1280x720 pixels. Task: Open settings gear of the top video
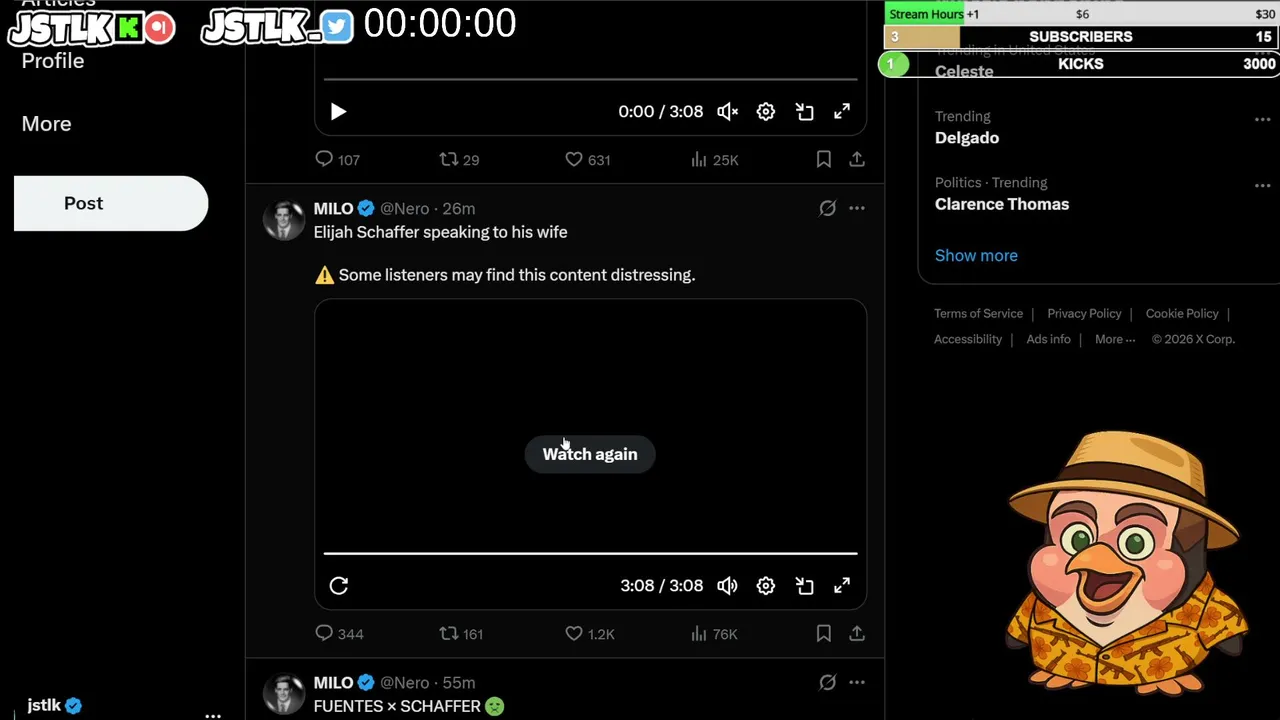point(765,112)
